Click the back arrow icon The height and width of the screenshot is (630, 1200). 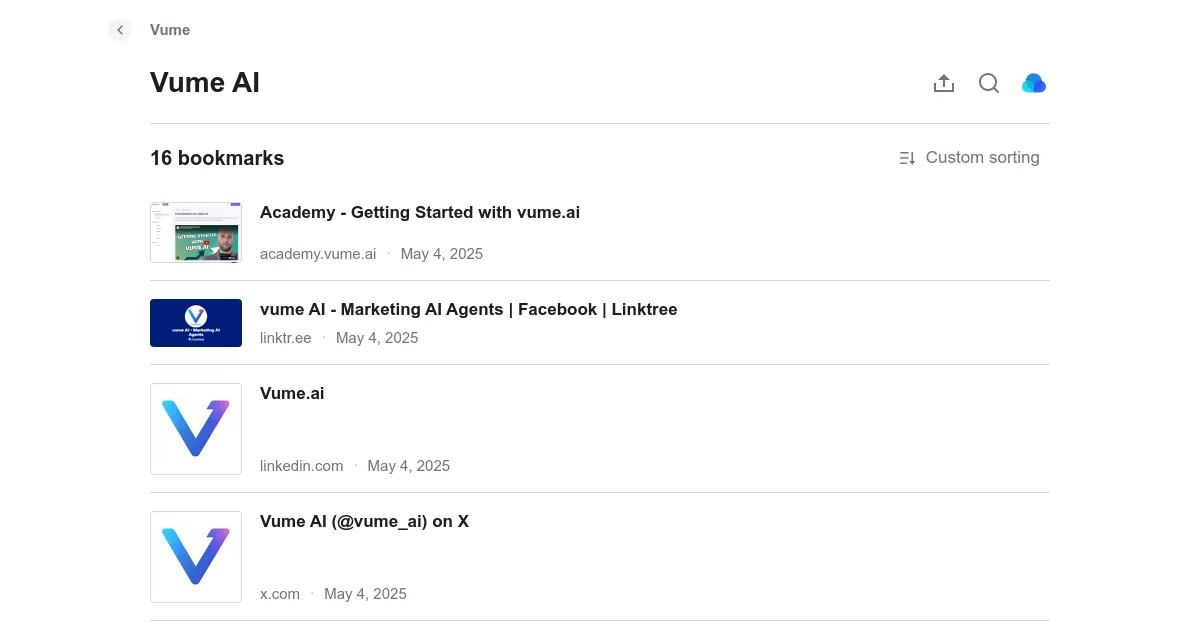pos(120,30)
